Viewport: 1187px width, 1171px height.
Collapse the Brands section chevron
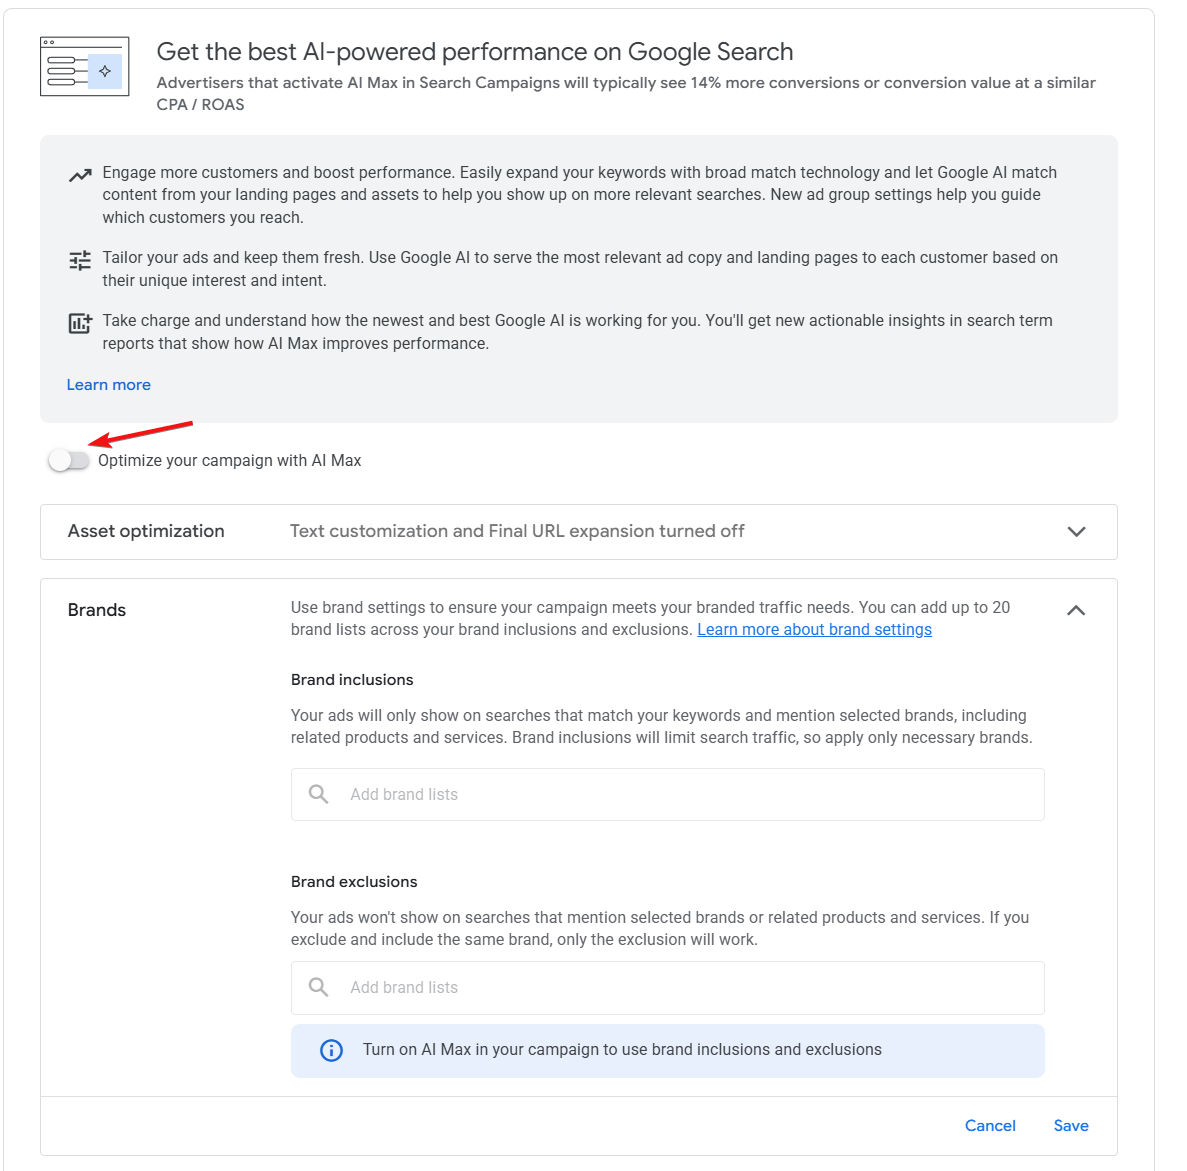click(x=1076, y=610)
